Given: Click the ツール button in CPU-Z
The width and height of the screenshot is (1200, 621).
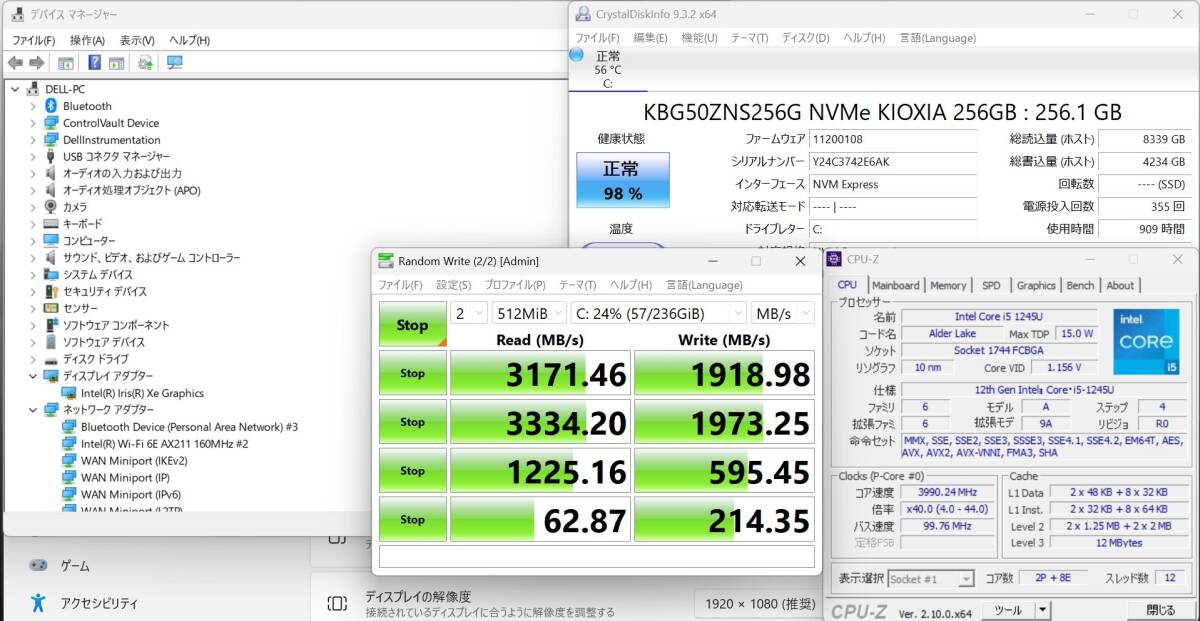Looking at the screenshot, I should [1008, 609].
